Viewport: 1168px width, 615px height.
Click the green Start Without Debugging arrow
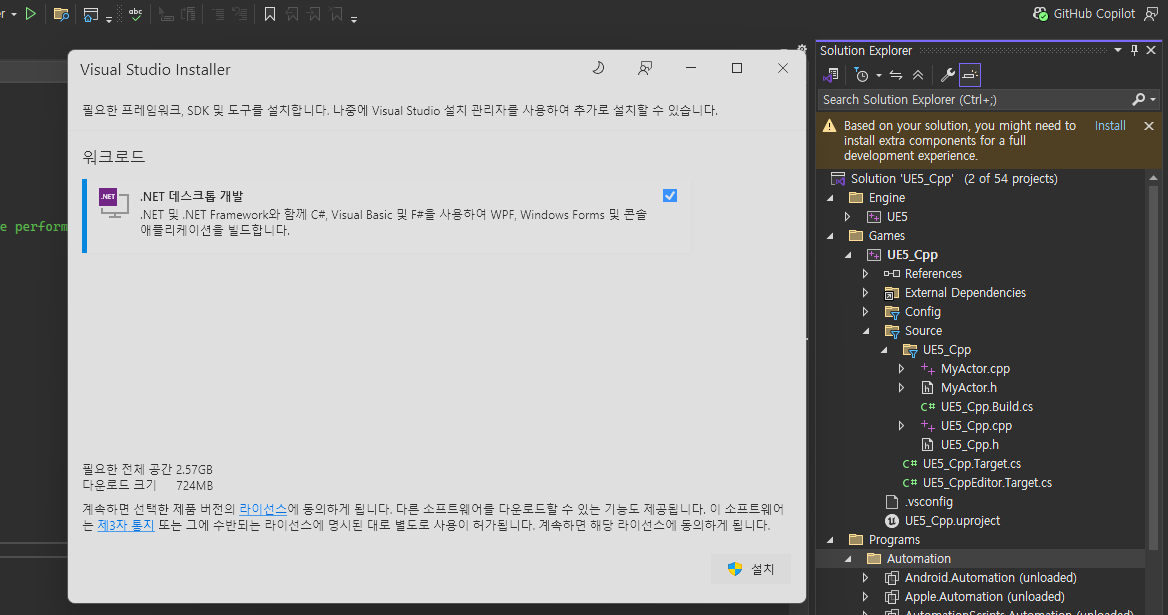[31, 14]
